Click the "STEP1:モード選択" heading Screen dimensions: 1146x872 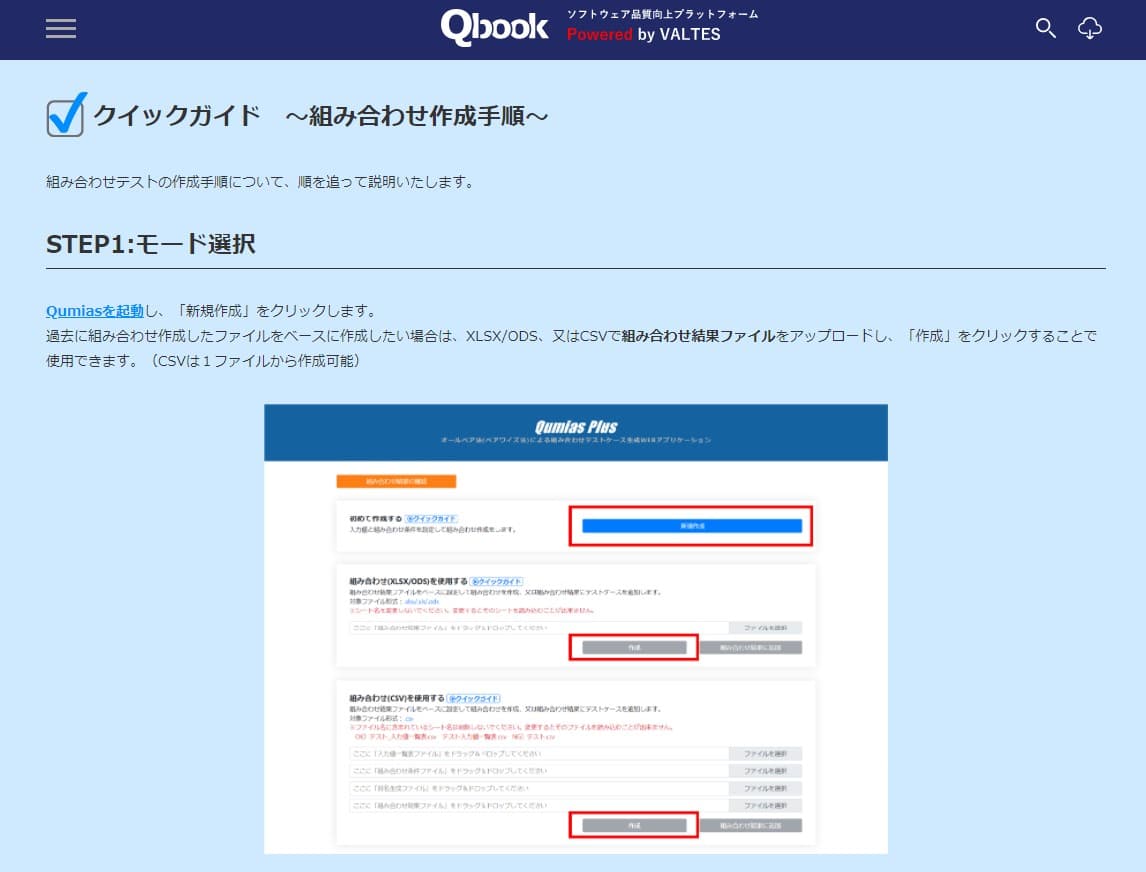(x=151, y=244)
